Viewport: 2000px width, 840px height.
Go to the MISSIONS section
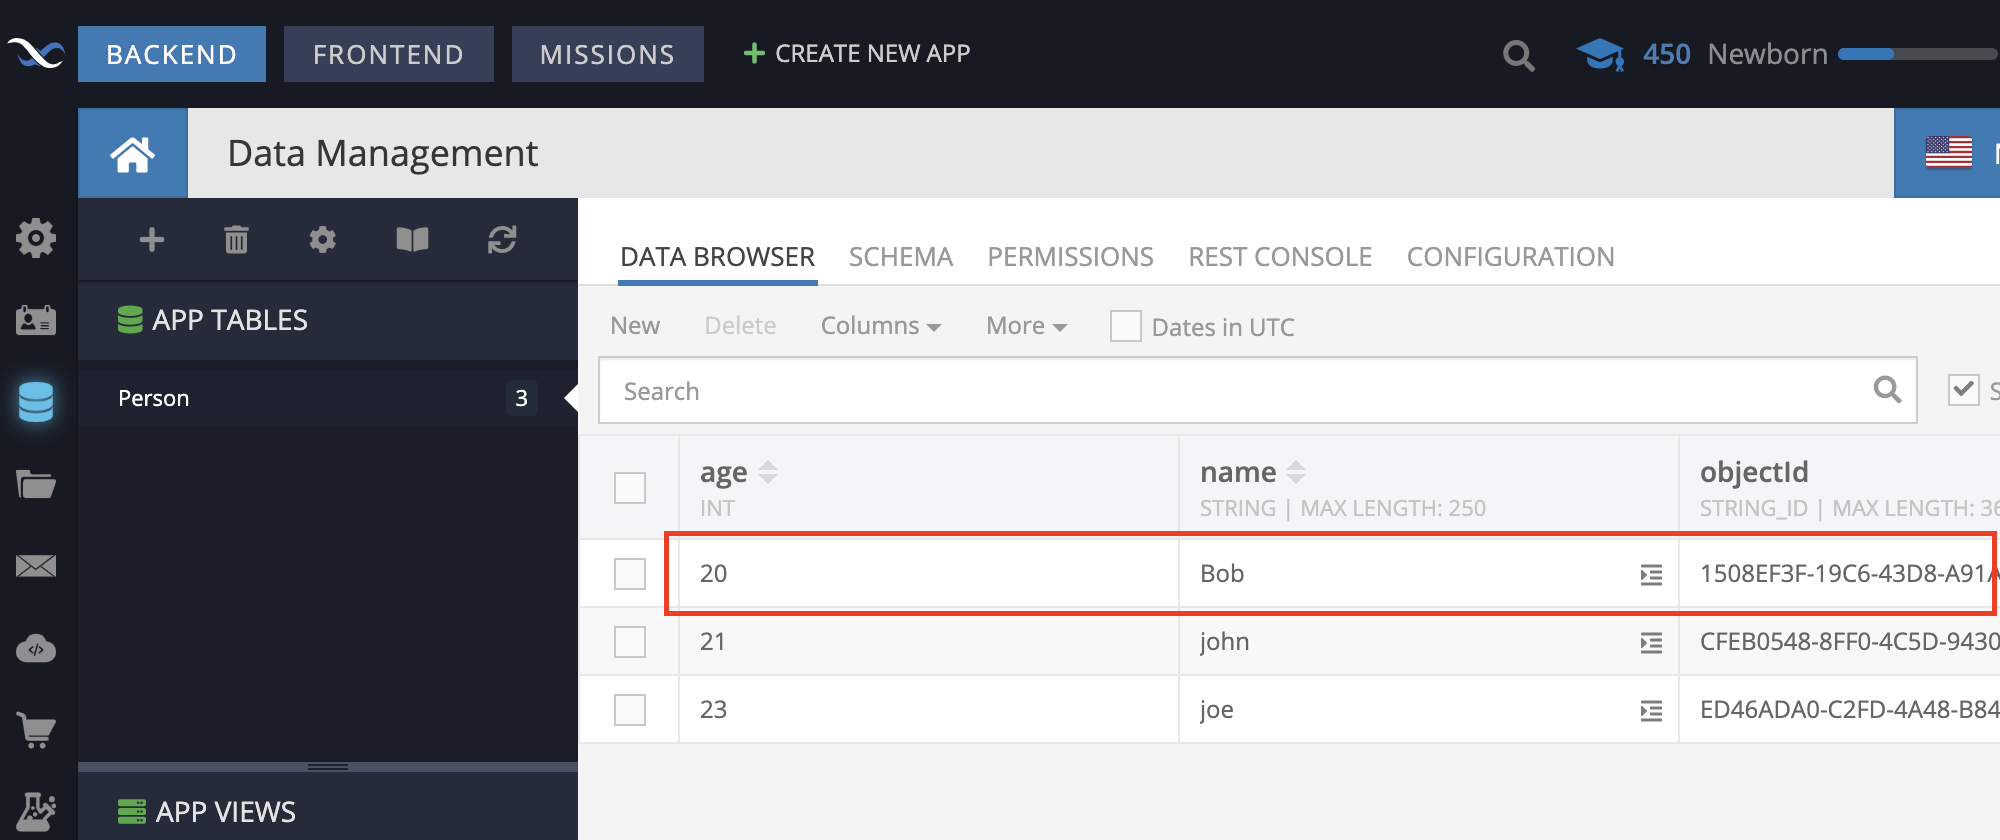pos(608,54)
